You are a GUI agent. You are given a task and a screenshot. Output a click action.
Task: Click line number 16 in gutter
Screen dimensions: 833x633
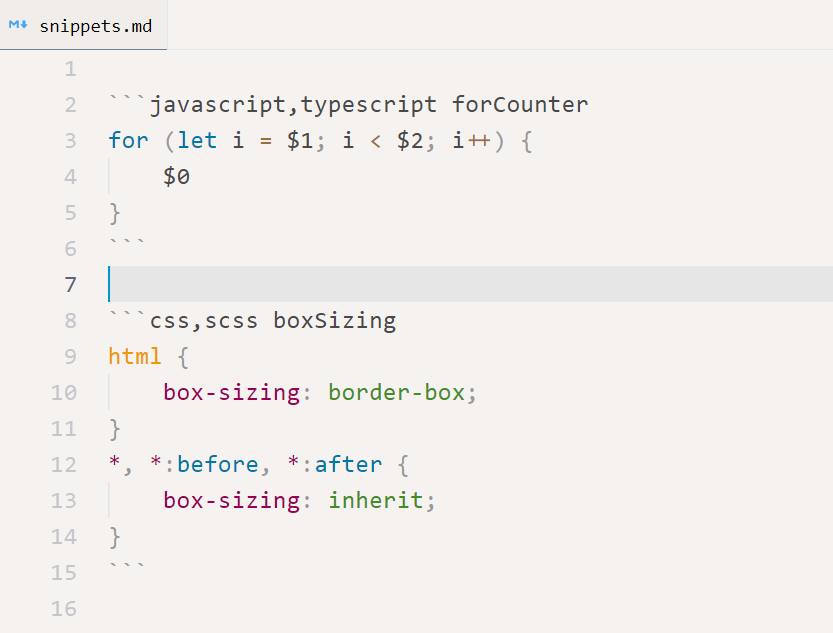coord(64,609)
